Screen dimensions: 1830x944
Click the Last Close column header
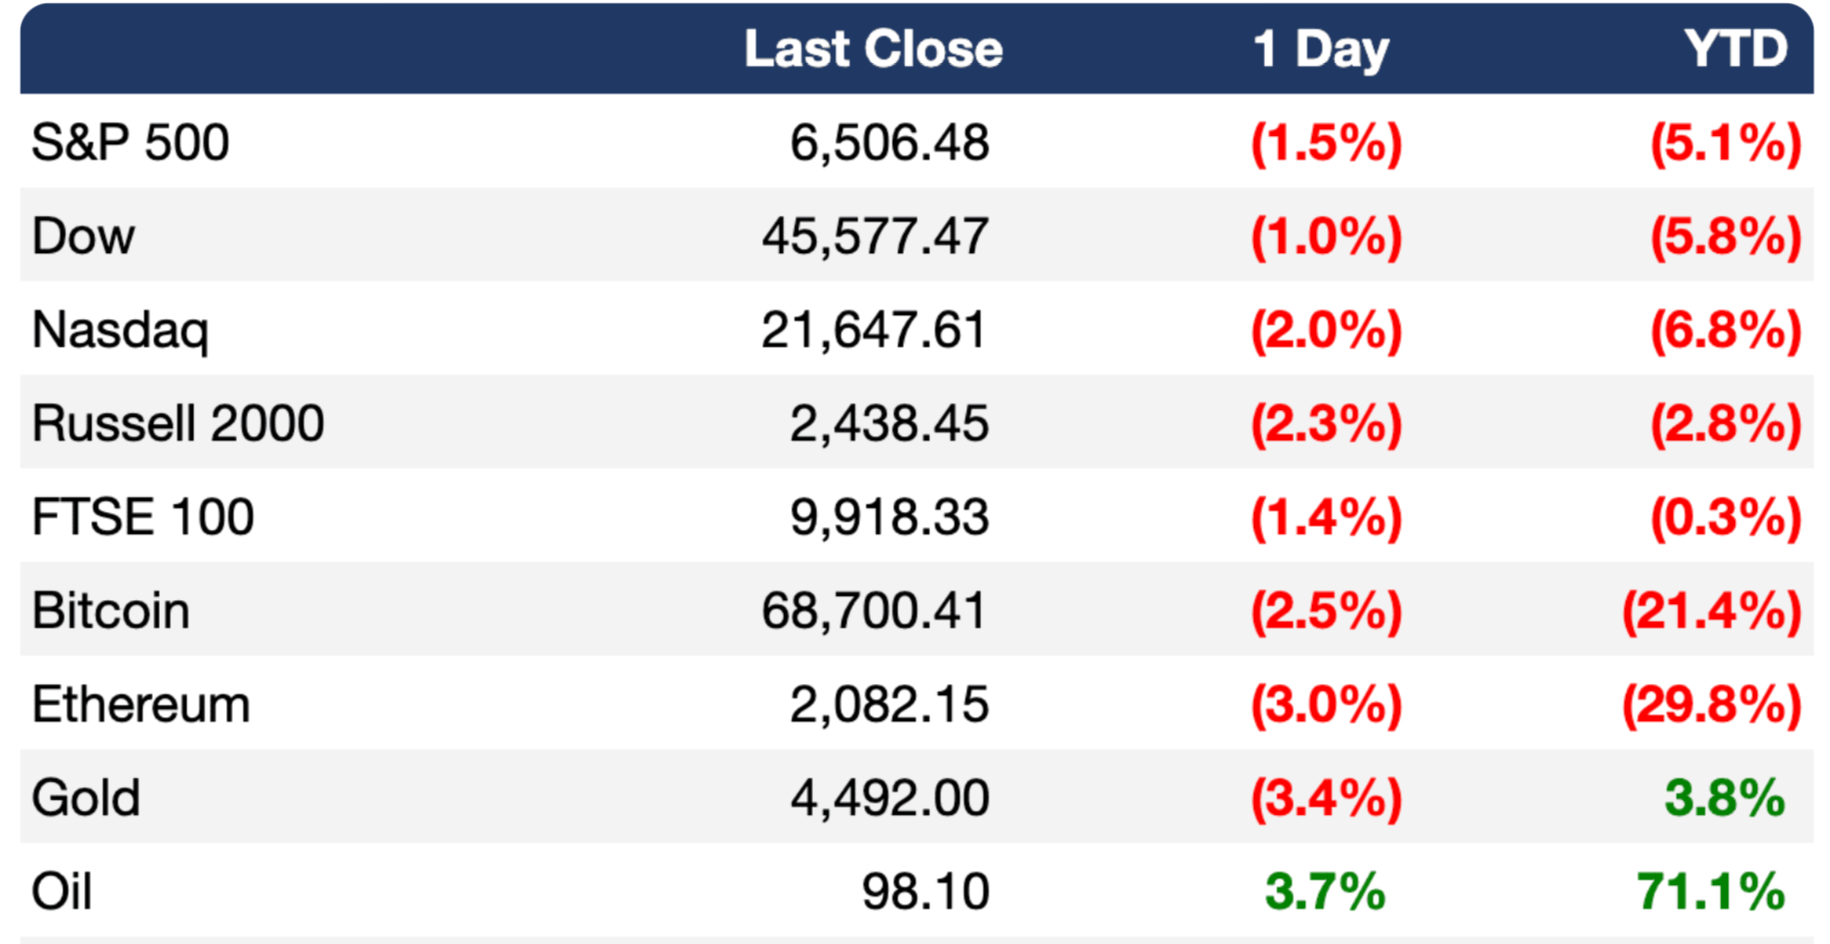[x=873, y=49]
